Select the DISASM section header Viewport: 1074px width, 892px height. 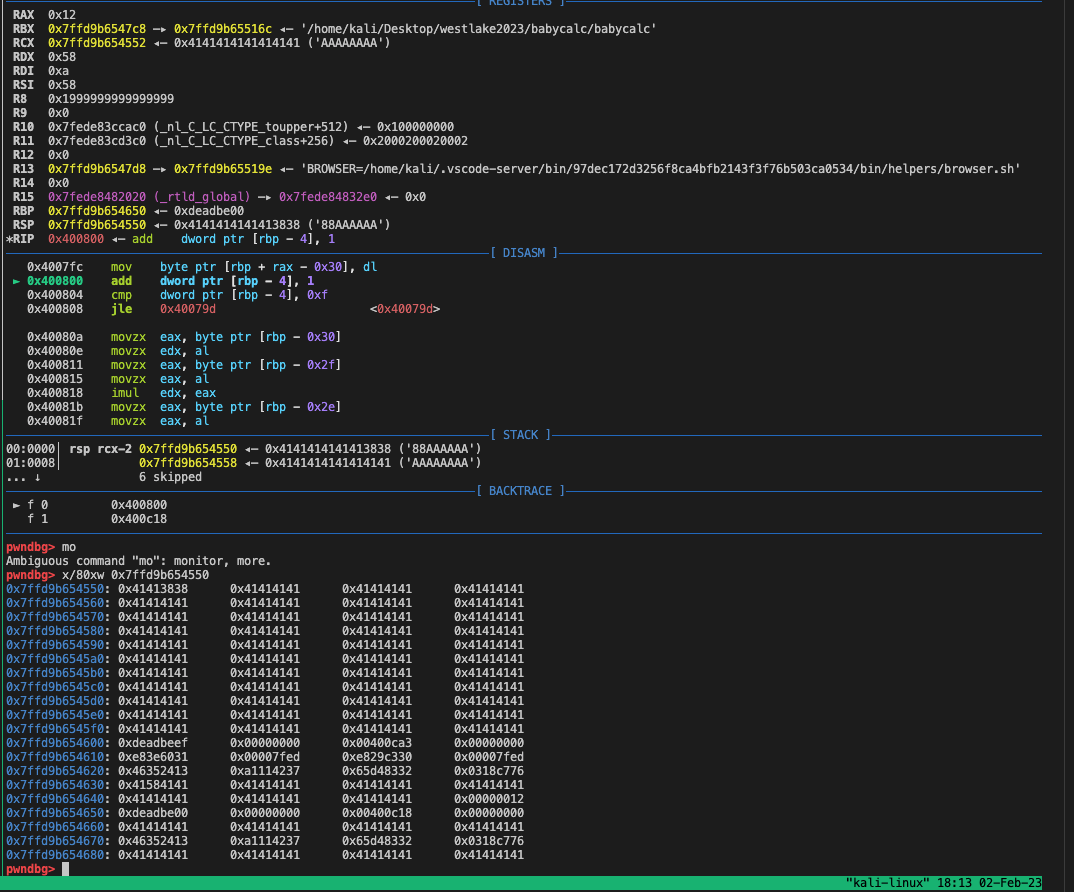click(x=524, y=253)
